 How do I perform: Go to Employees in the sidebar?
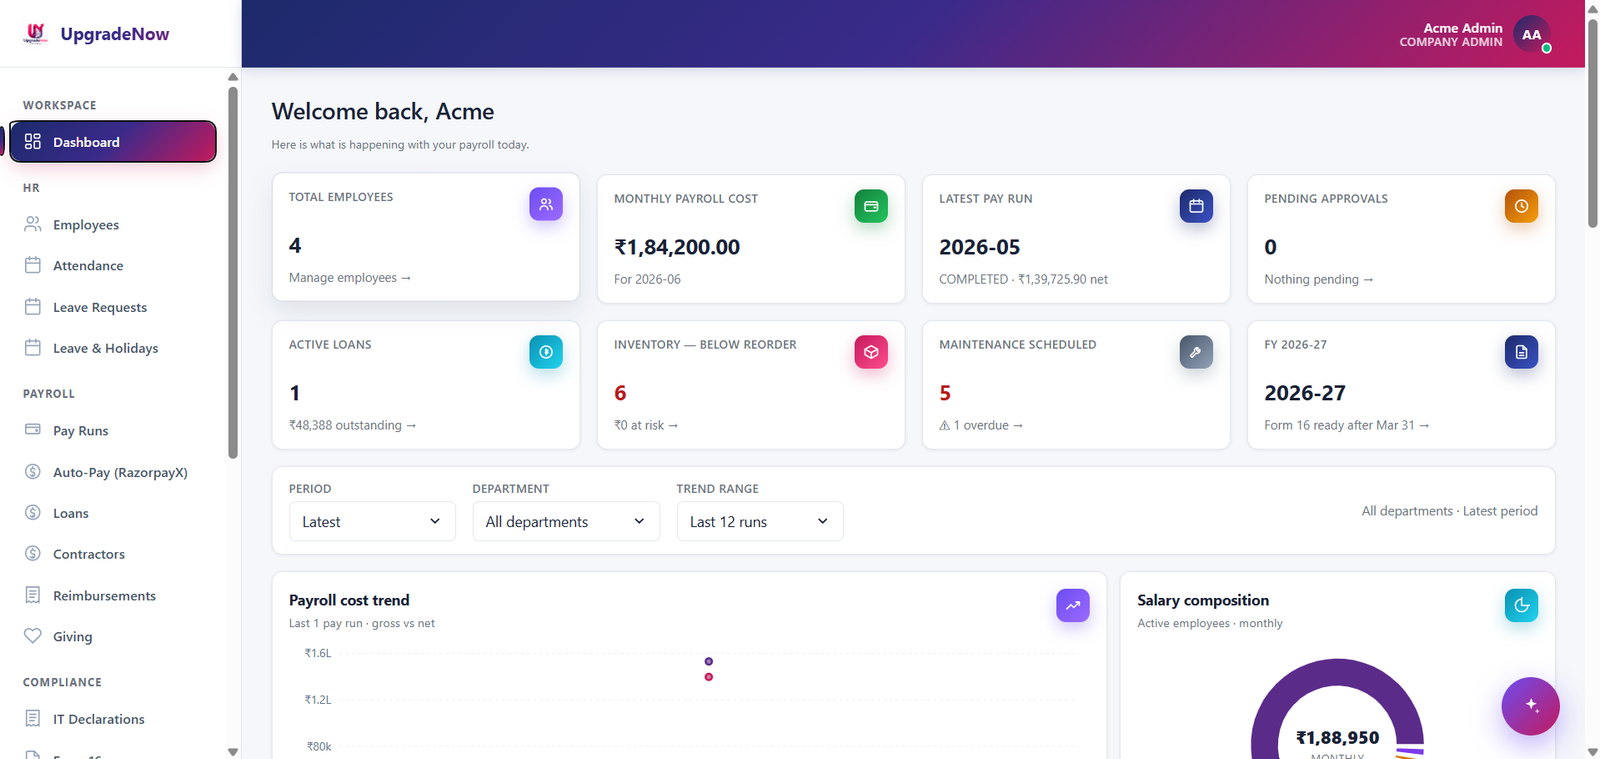point(113,224)
